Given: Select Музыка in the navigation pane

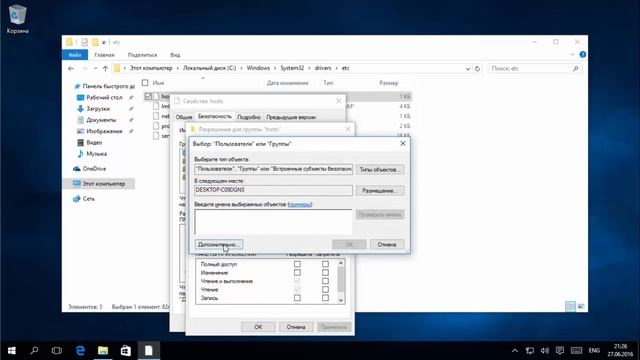Looking at the screenshot, I should coord(96,154).
